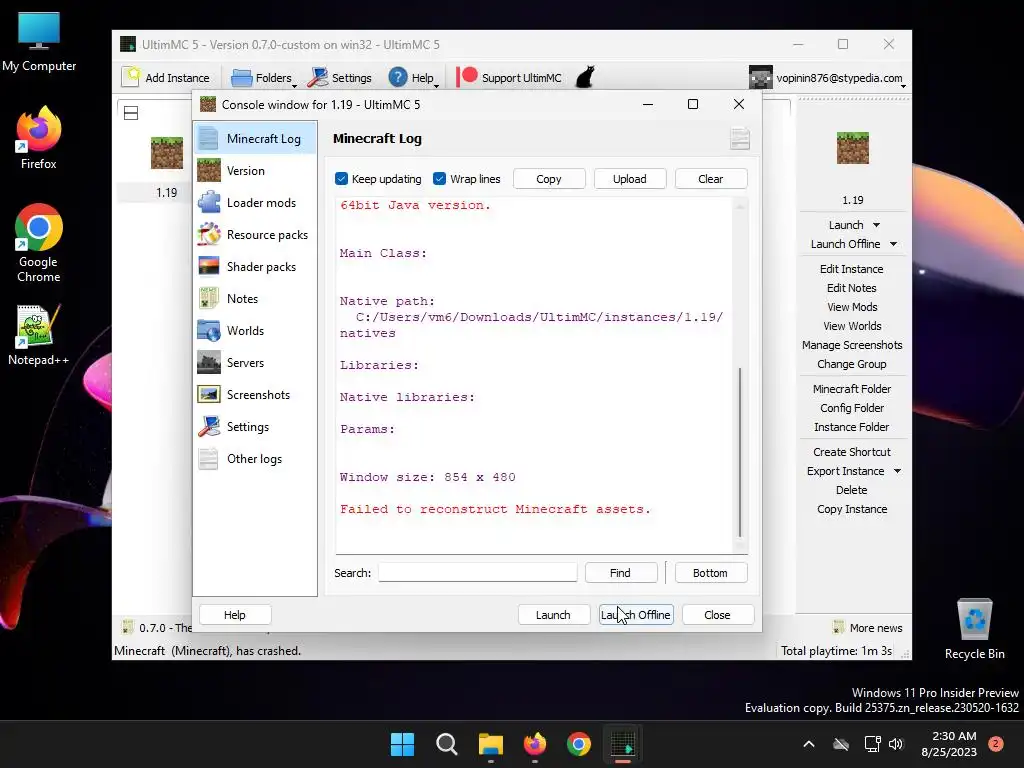The height and width of the screenshot is (768, 1024).
Task: Click the black cat icon in toolbar
Action: point(585,77)
